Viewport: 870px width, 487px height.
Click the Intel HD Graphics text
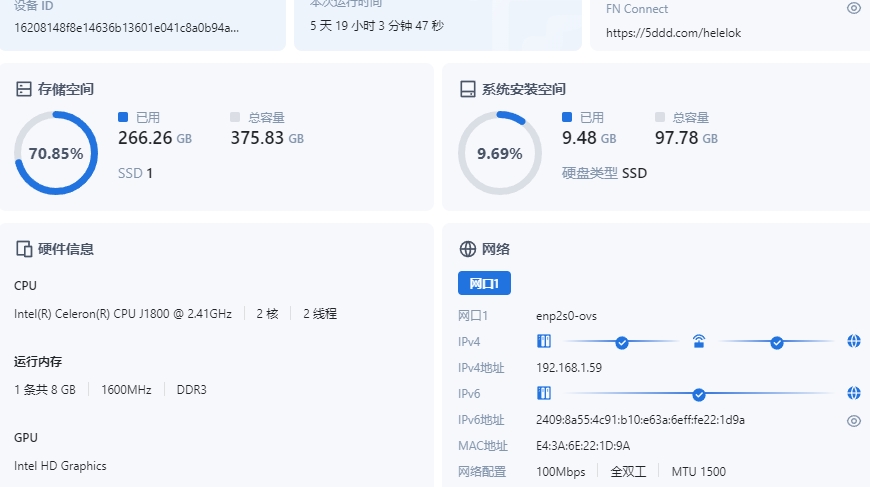(60, 466)
